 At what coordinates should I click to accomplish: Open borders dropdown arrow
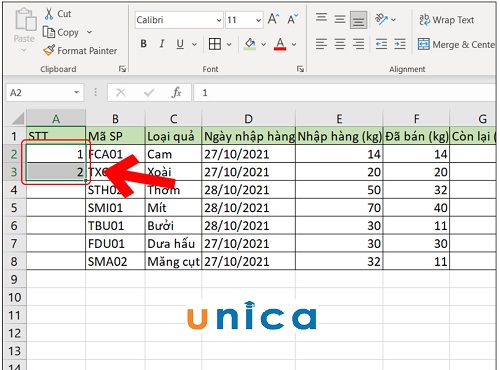pos(229,44)
